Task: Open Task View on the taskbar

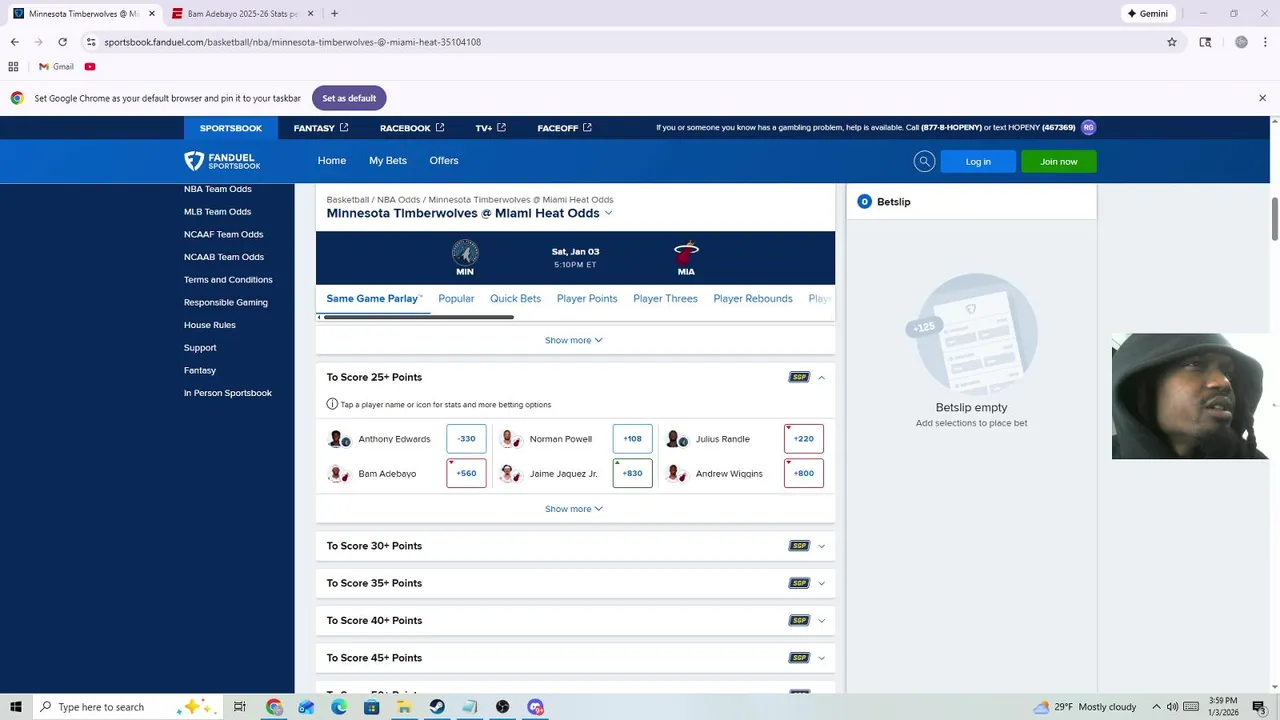Action: 240,707
